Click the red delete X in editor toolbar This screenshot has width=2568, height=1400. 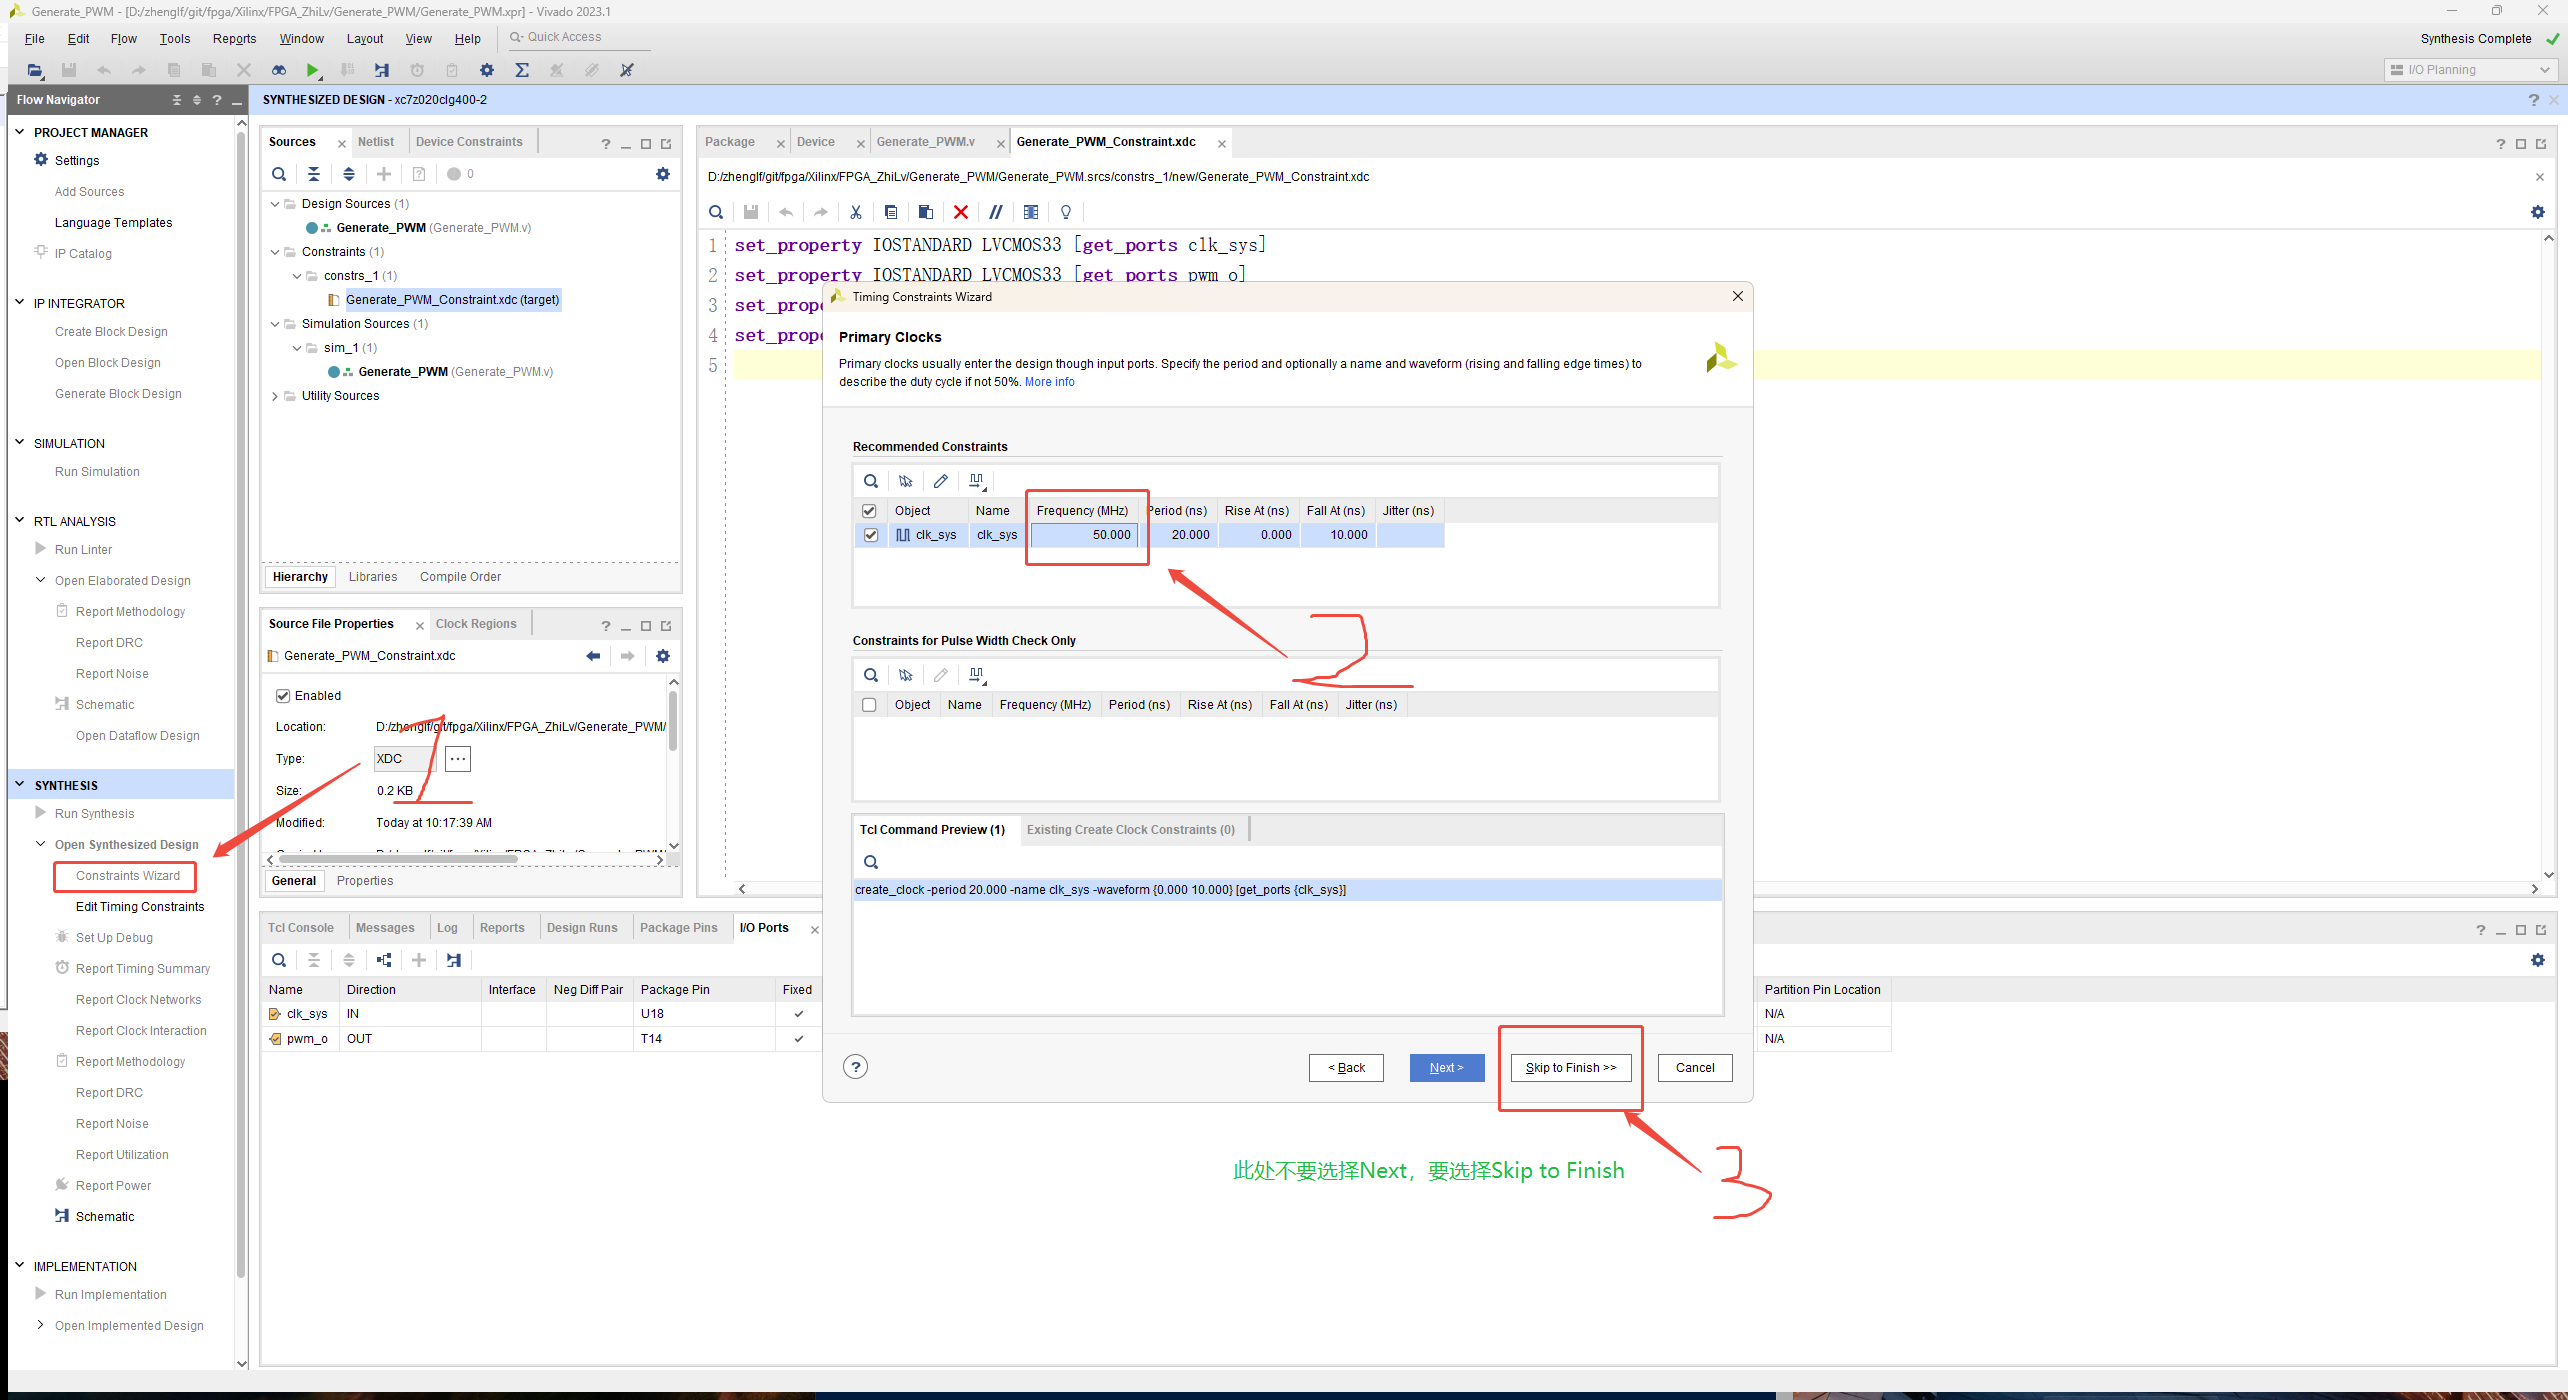pos(961,212)
